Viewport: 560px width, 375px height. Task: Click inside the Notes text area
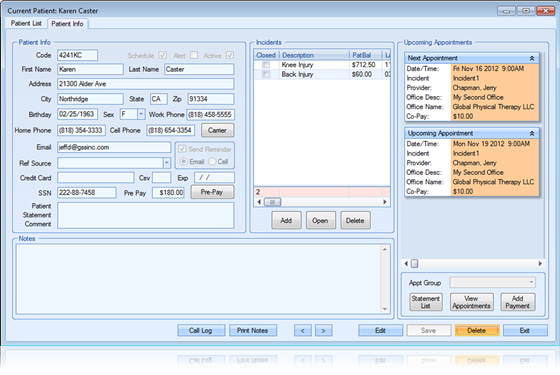(x=199, y=279)
